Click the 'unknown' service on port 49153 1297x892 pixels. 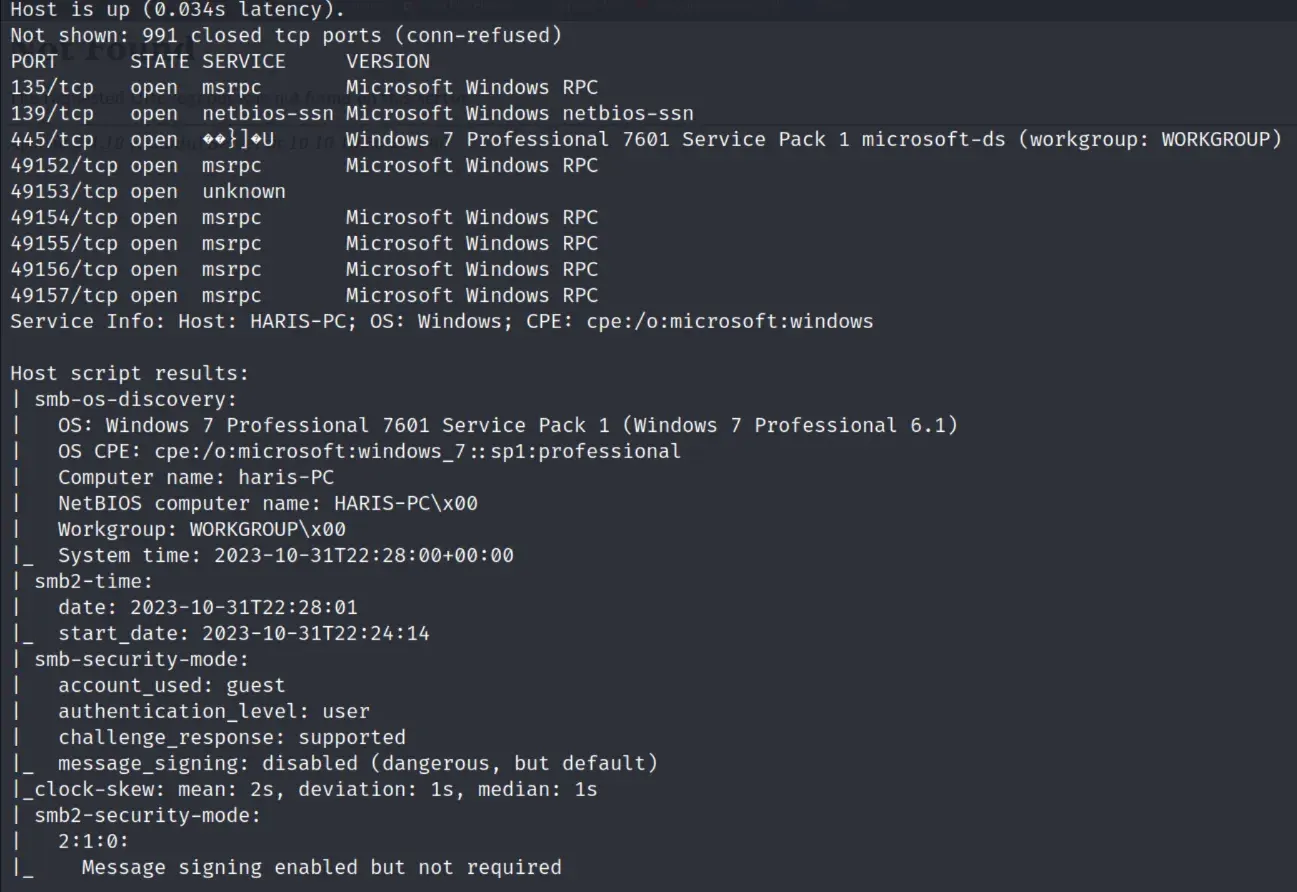pos(243,191)
